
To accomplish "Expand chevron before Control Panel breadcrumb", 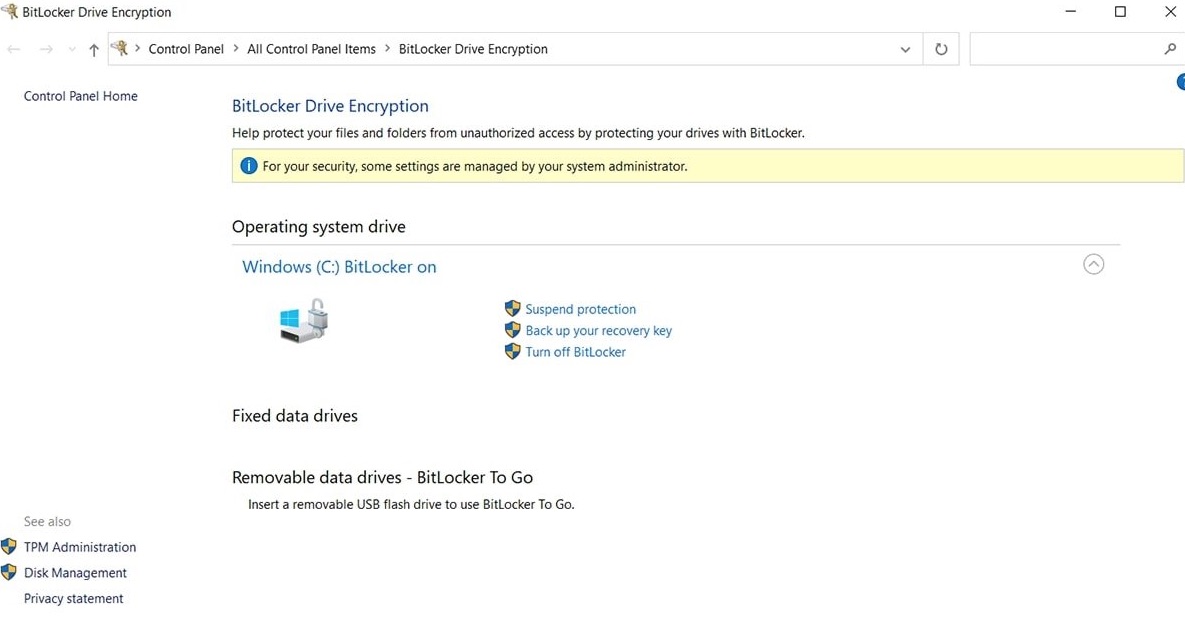I will pyautogui.click(x=138, y=48).
